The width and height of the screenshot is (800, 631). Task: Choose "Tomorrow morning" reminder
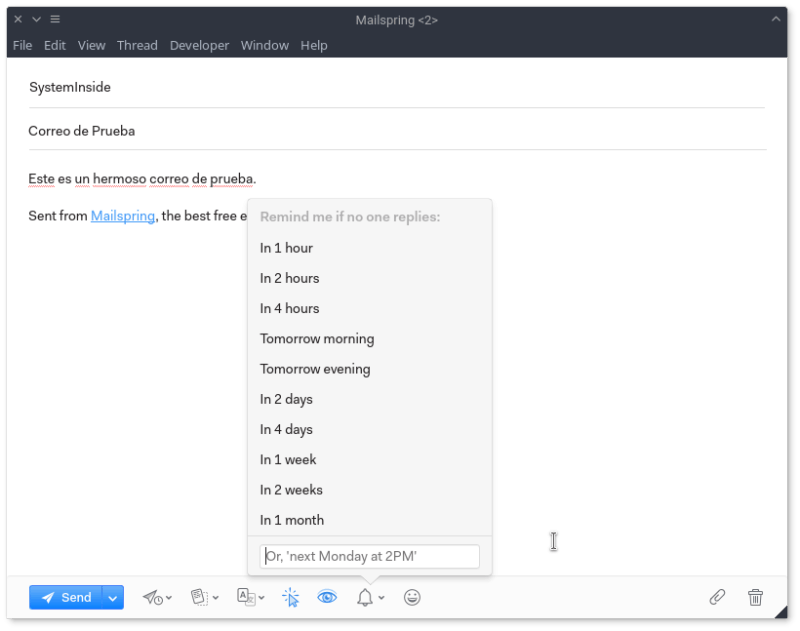317,339
